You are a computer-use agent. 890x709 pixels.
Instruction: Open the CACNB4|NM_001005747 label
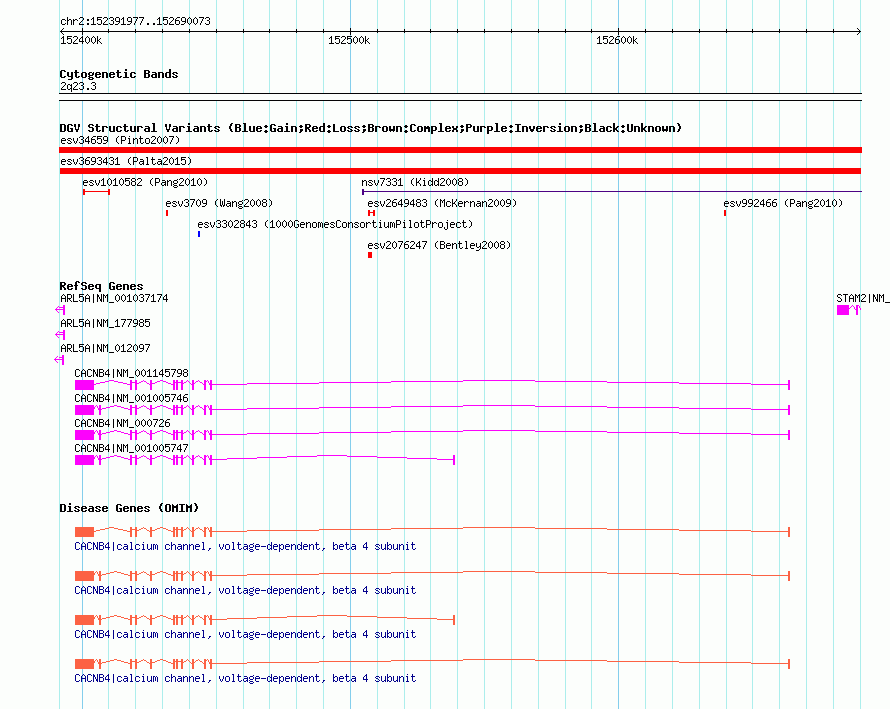(131, 448)
